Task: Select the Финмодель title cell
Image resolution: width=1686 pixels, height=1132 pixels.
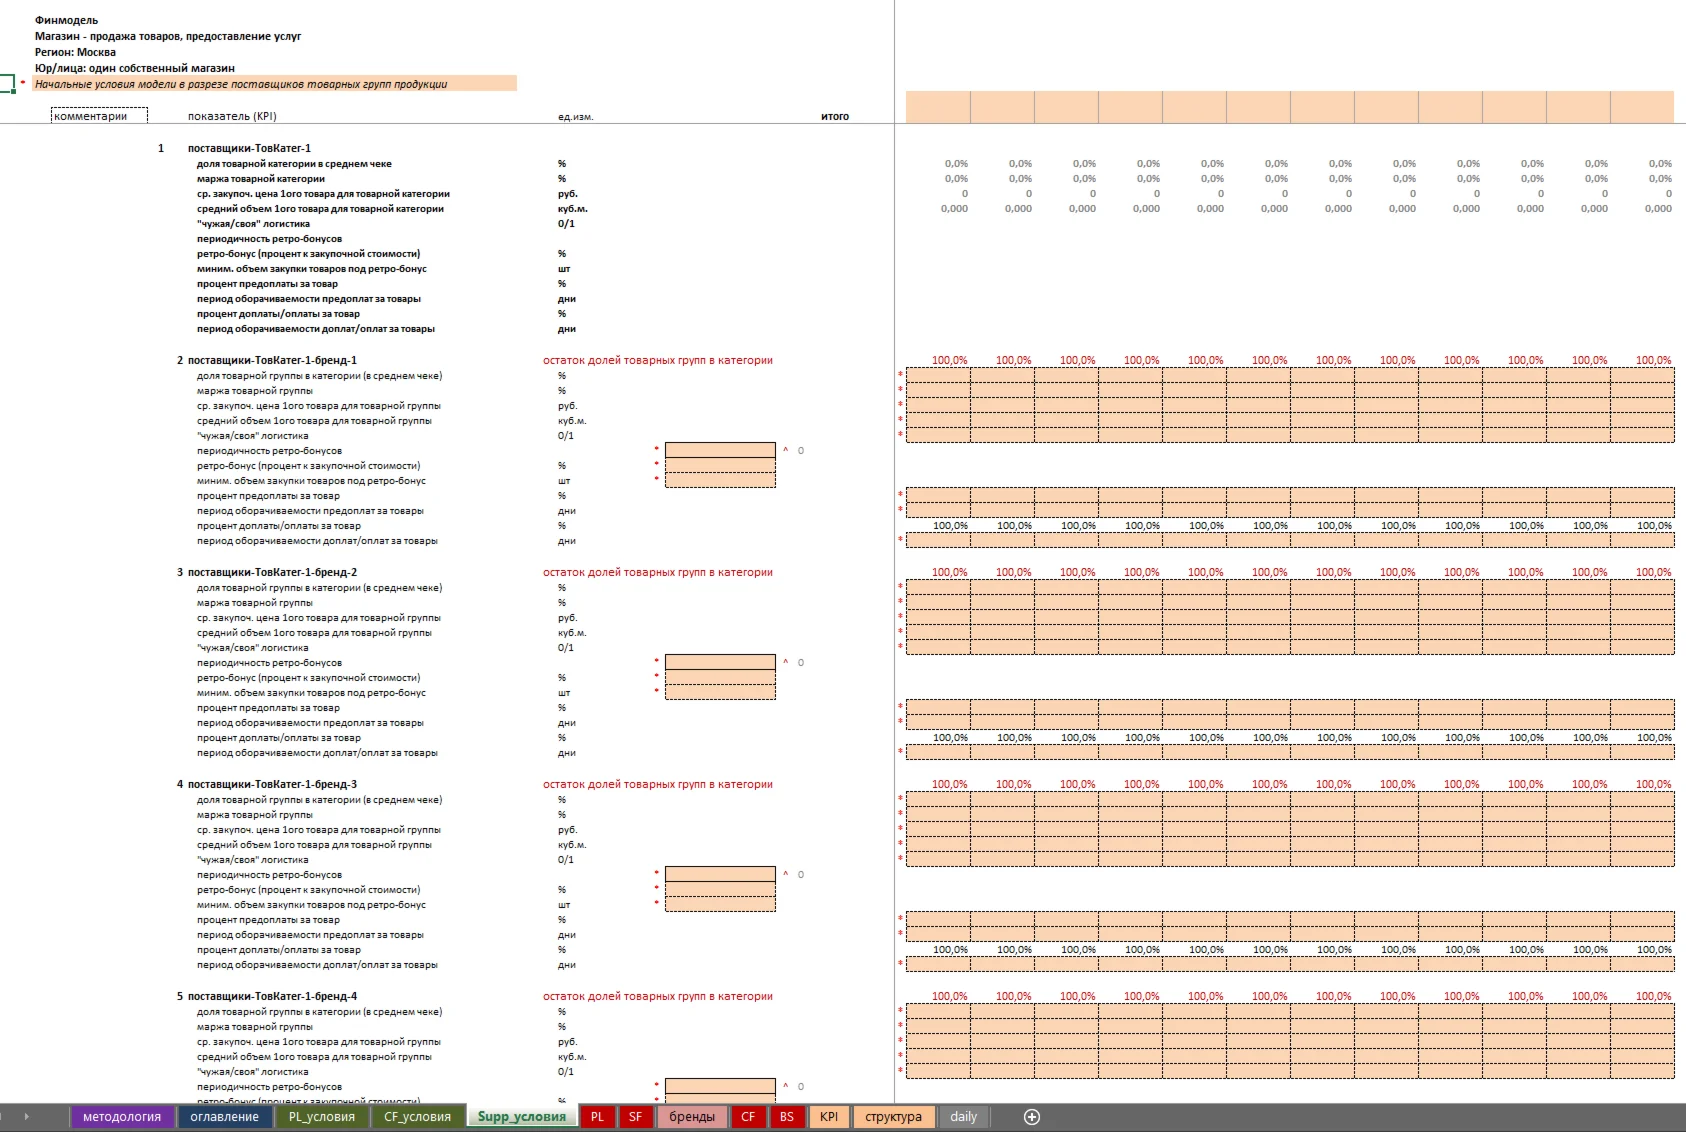Action: pyautogui.click(x=66, y=20)
